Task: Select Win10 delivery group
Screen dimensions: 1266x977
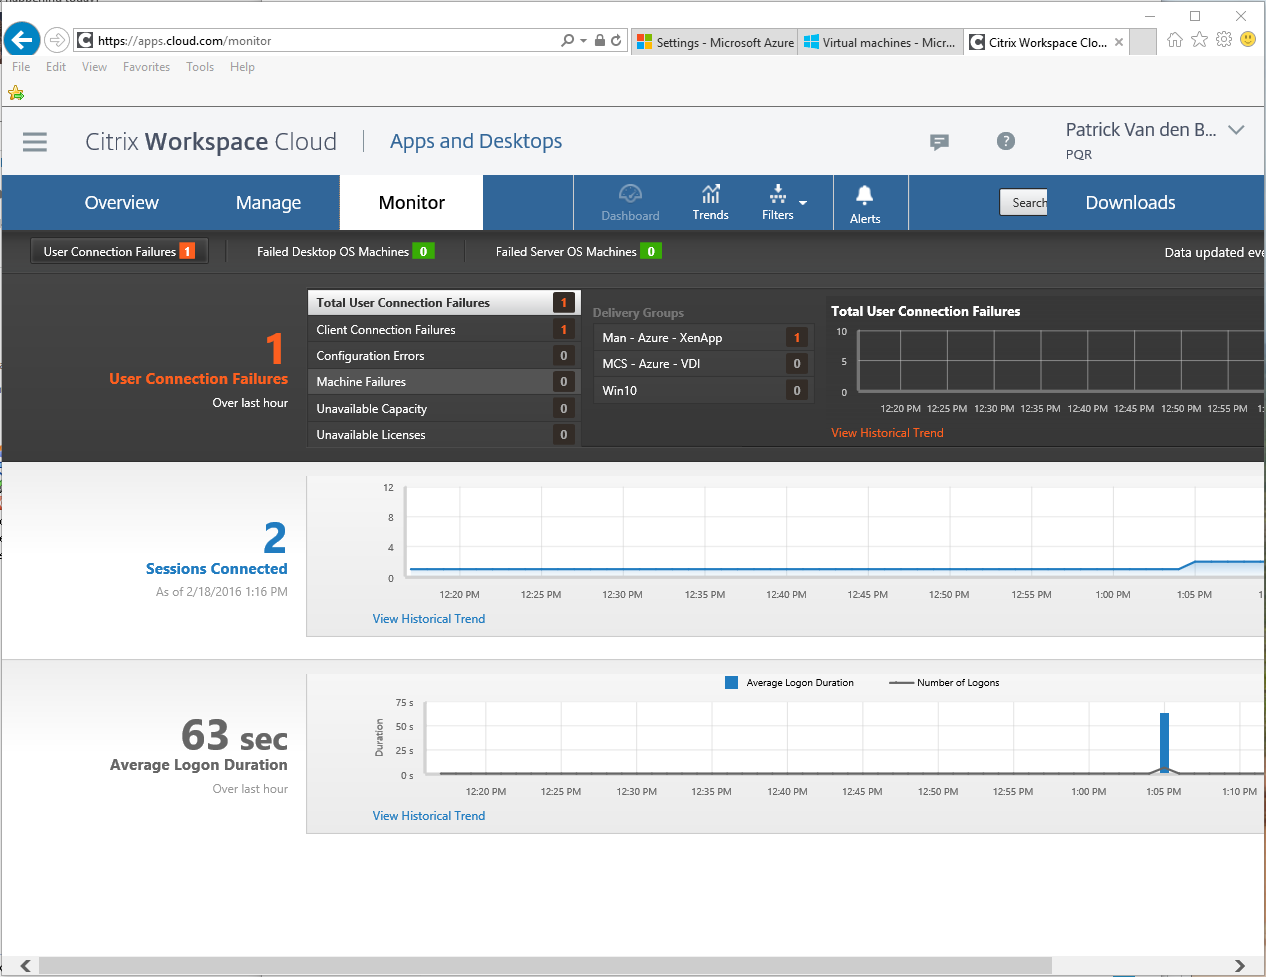Action: pyautogui.click(x=702, y=390)
